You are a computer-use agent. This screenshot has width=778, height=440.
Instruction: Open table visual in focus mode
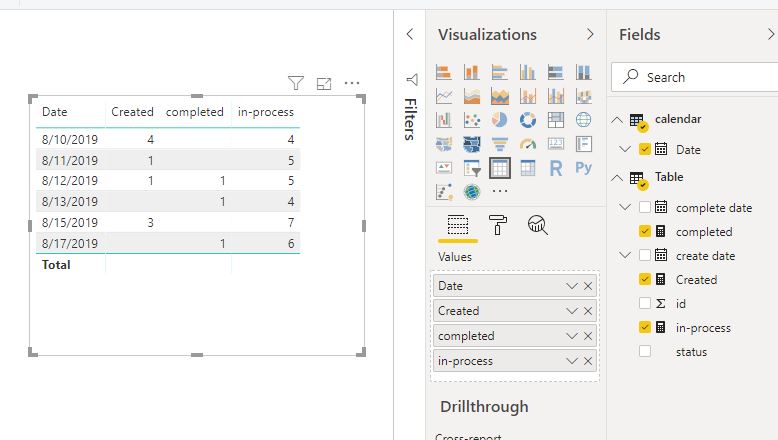[x=324, y=84]
